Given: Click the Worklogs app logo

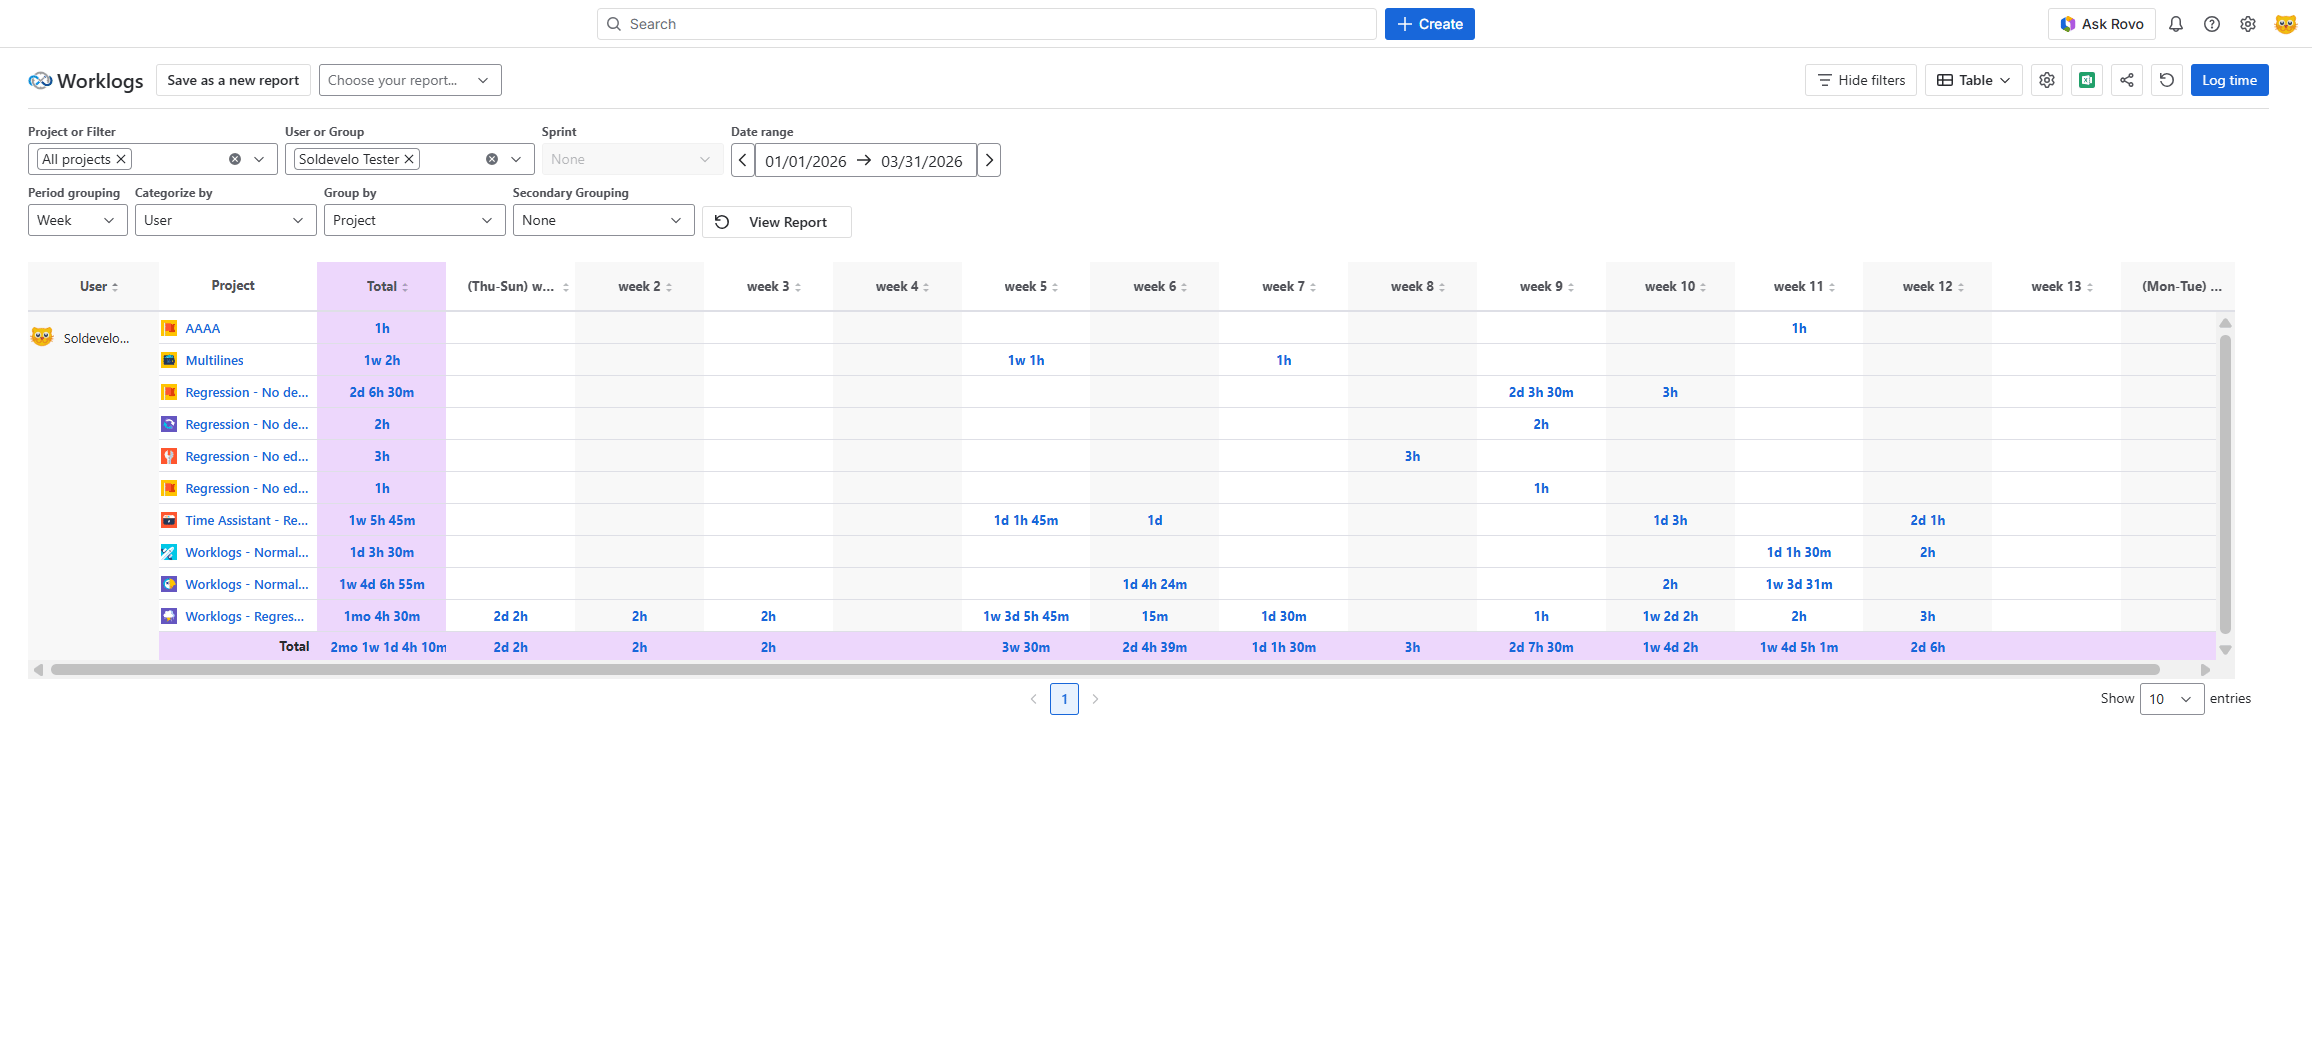Looking at the screenshot, I should point(40,80).
